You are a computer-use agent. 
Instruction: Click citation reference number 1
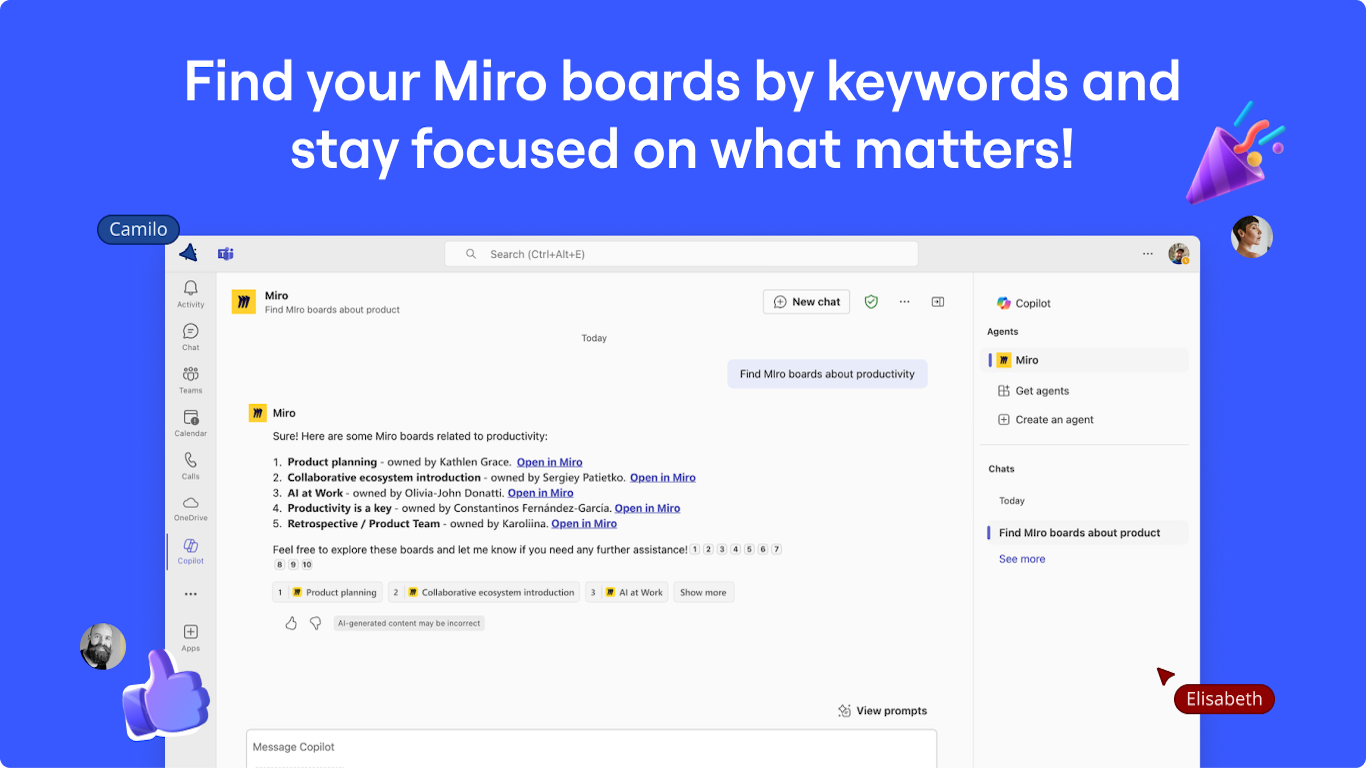(695, 549)
